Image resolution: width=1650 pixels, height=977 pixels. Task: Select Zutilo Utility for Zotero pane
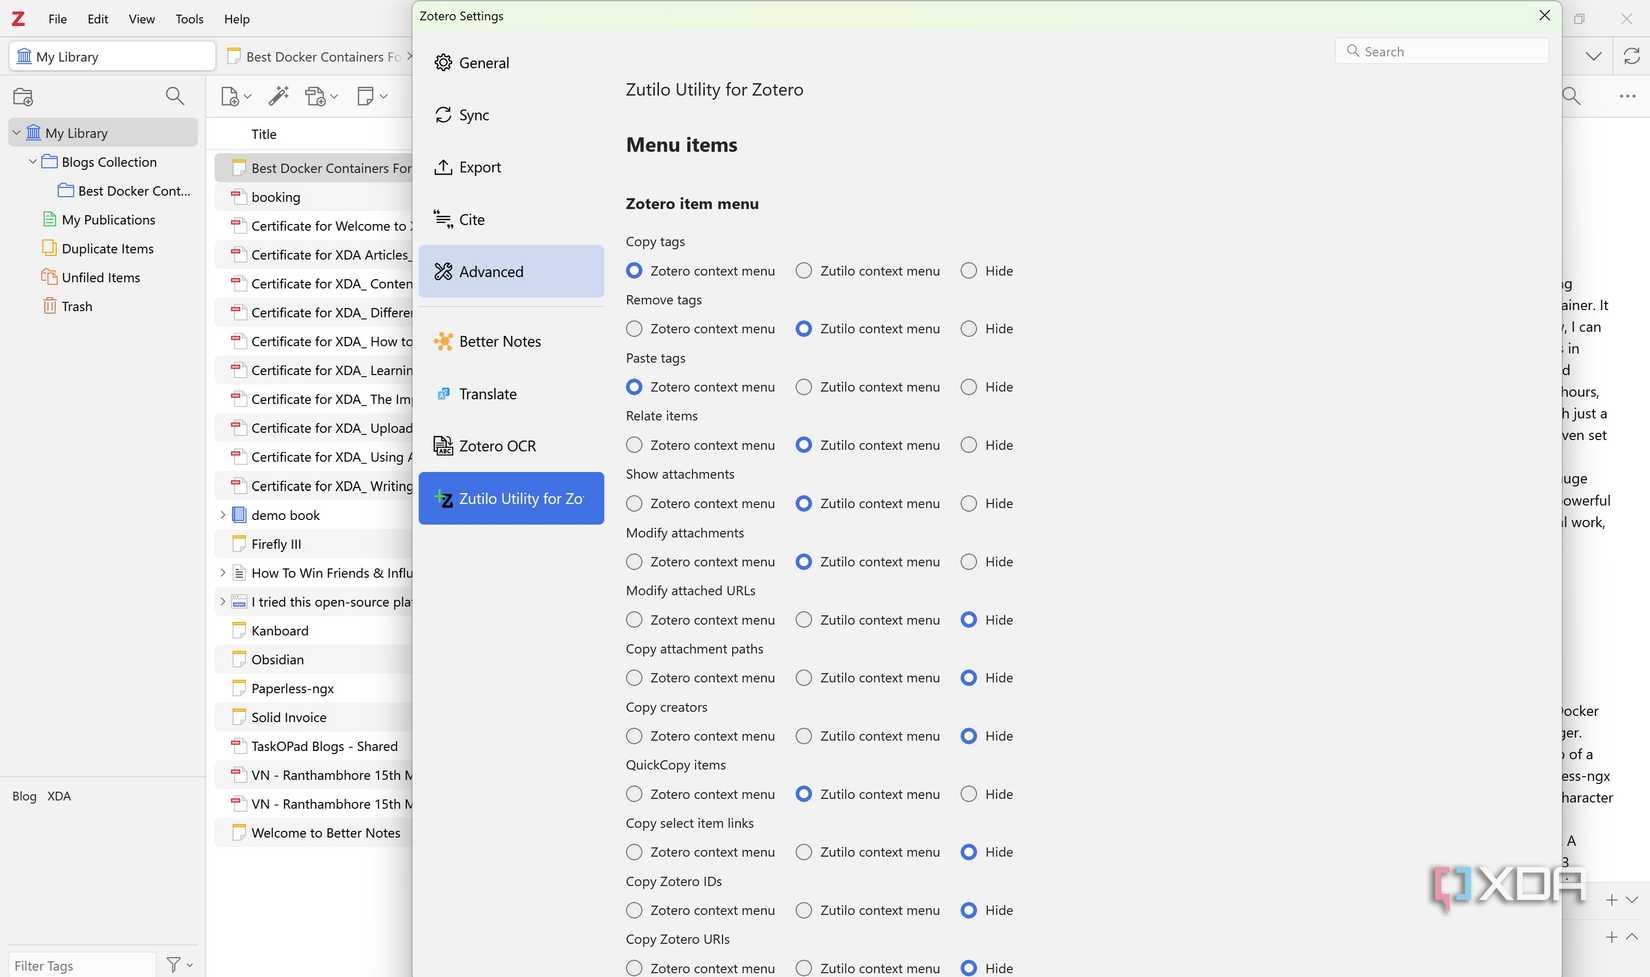pos(511,498)
